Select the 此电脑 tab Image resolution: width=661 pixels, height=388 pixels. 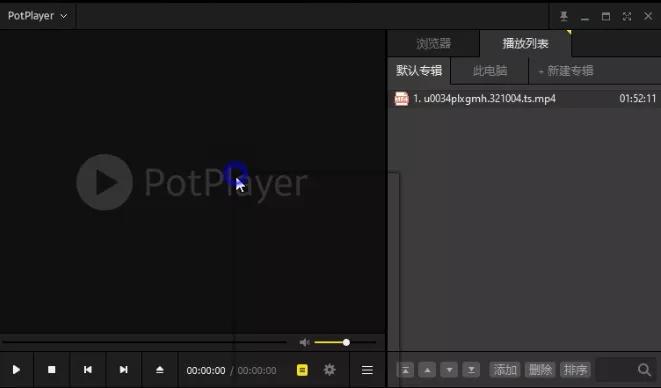pos(489,70)
